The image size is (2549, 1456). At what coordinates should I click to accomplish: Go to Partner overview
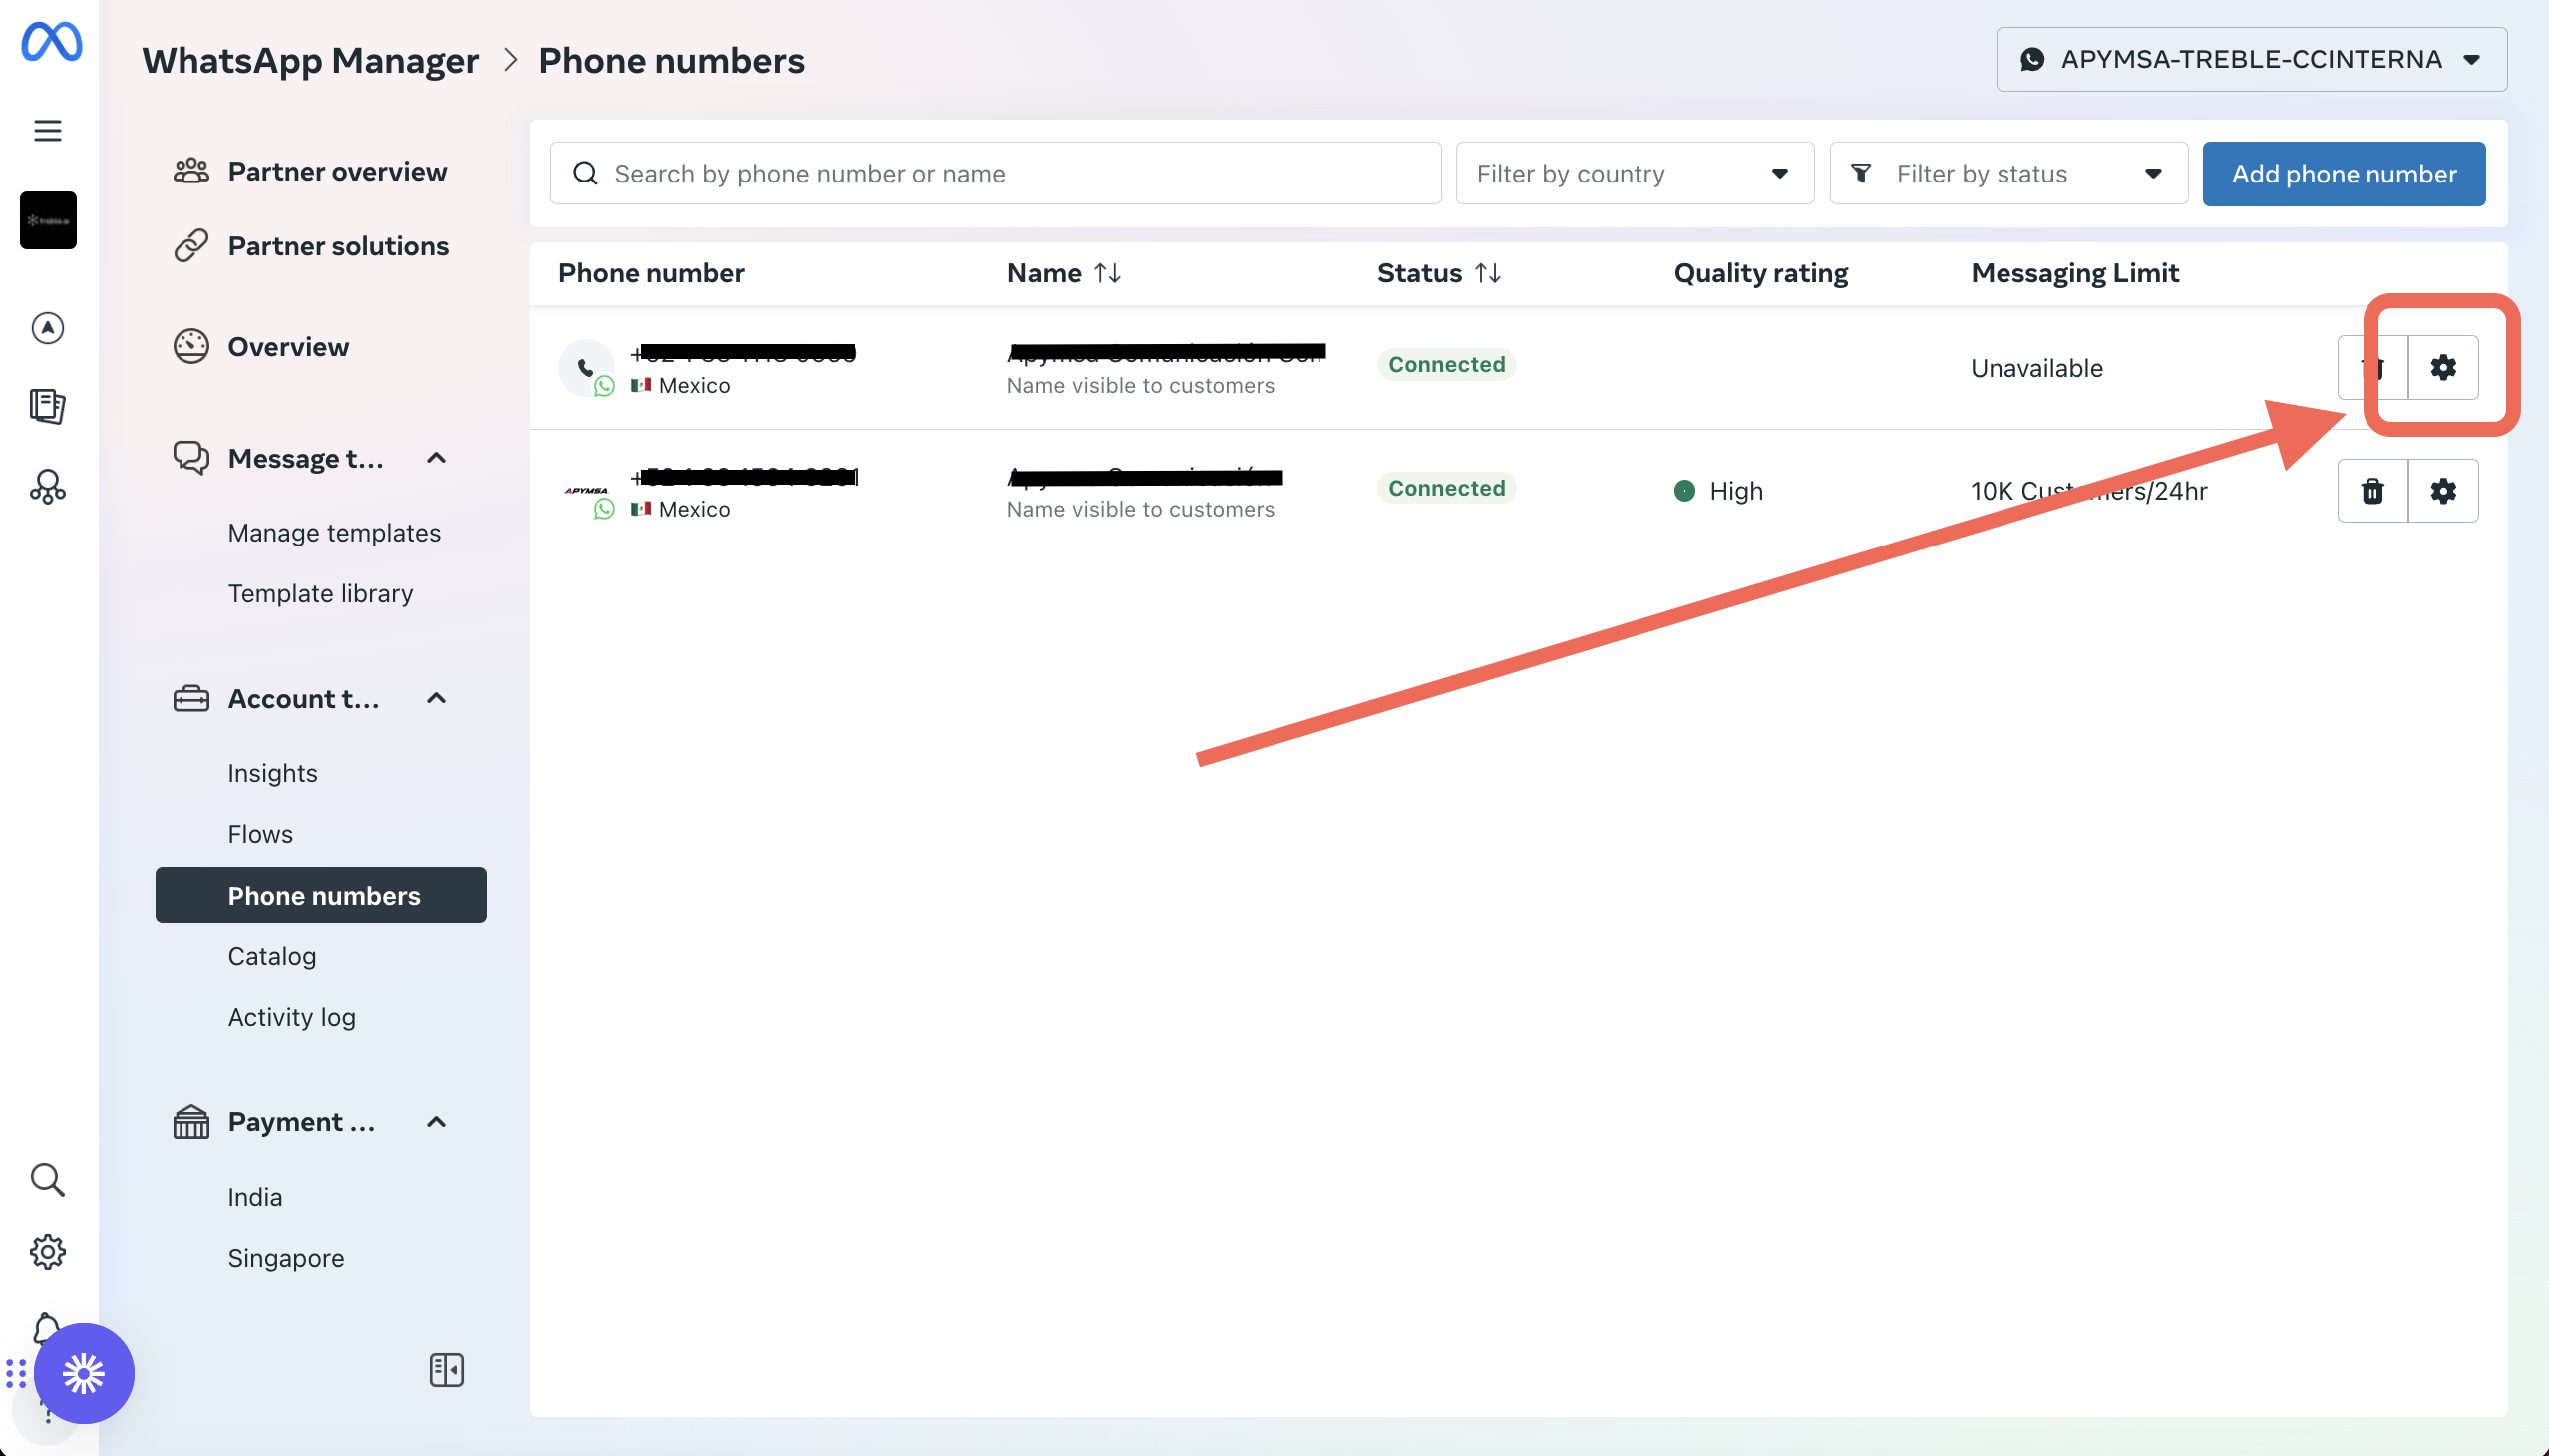337,171
